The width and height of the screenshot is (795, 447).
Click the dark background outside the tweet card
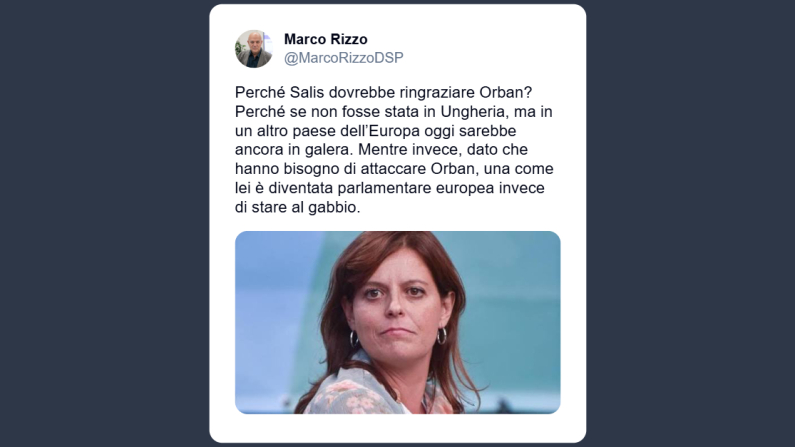[101, 223]
